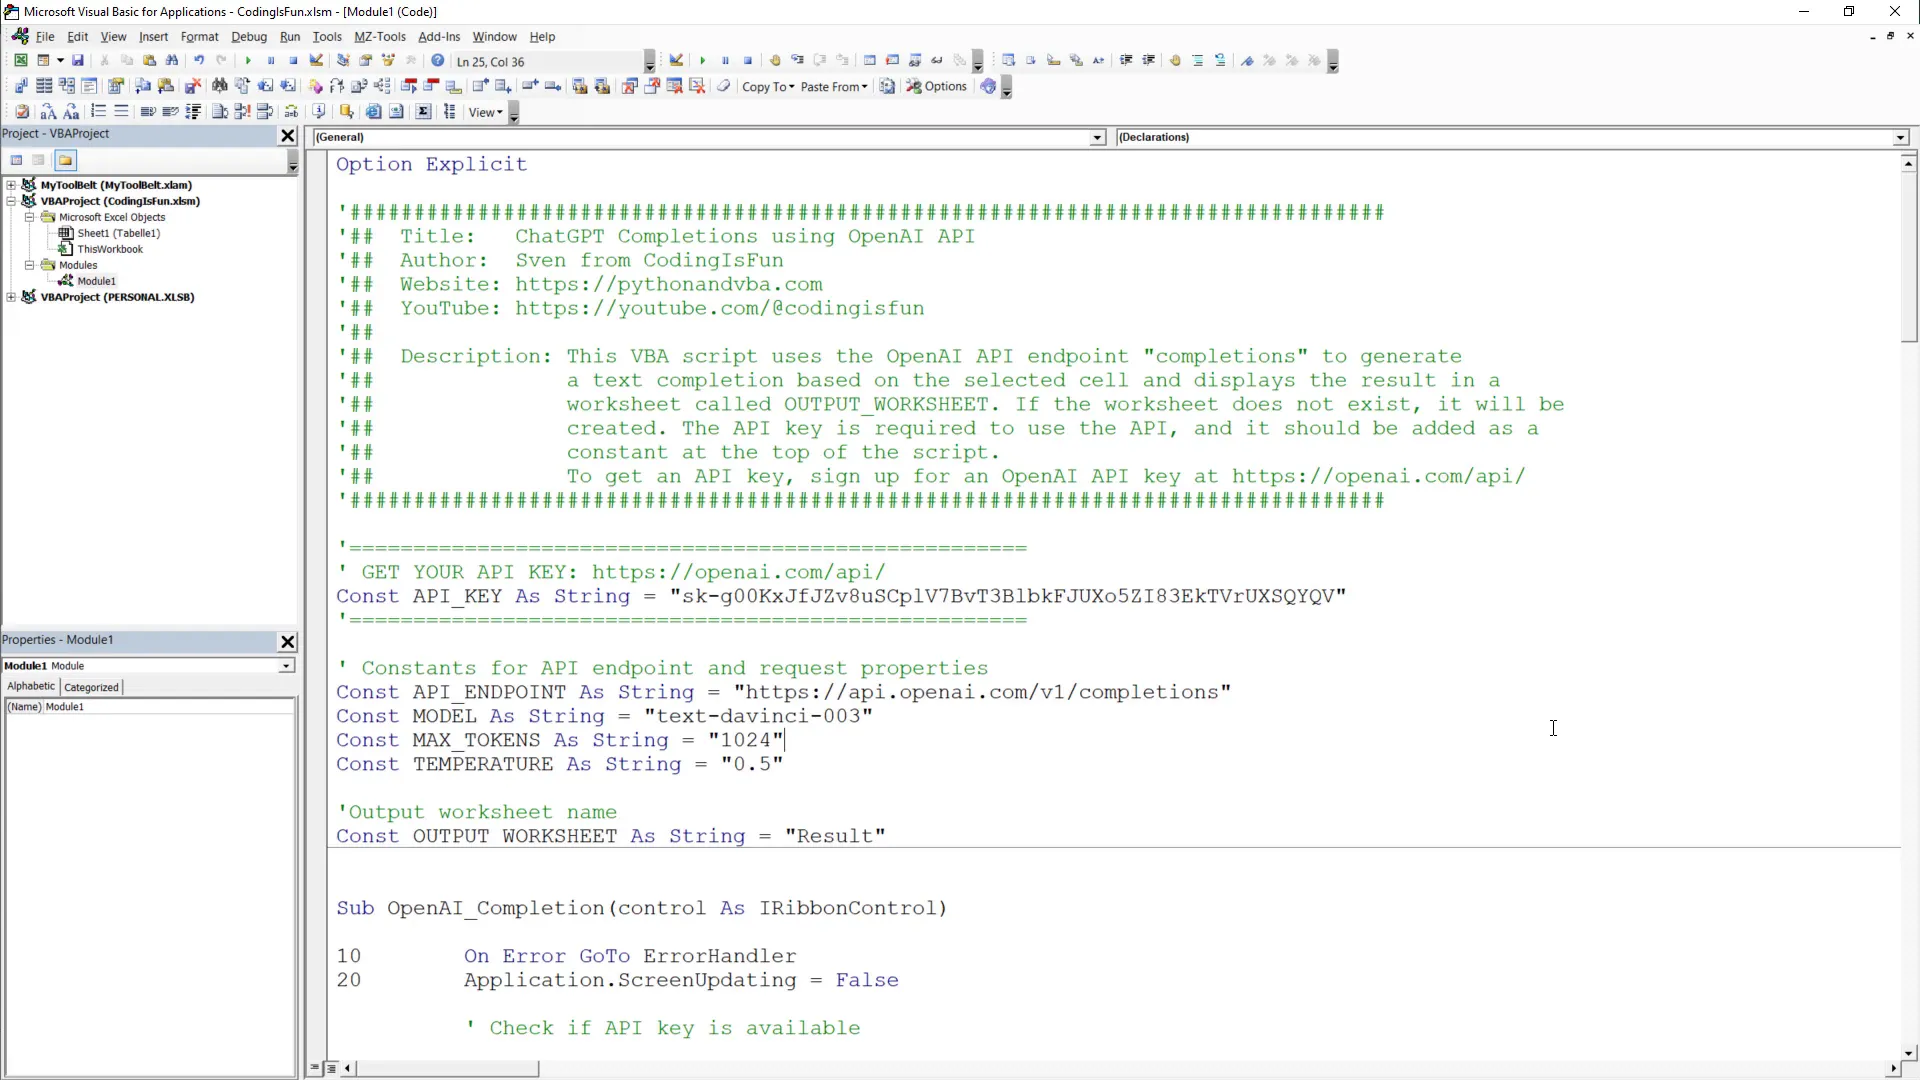Open the MZ-Tools menu
The height and width of the screenshot is (1080, 1920).
point(381,36)
